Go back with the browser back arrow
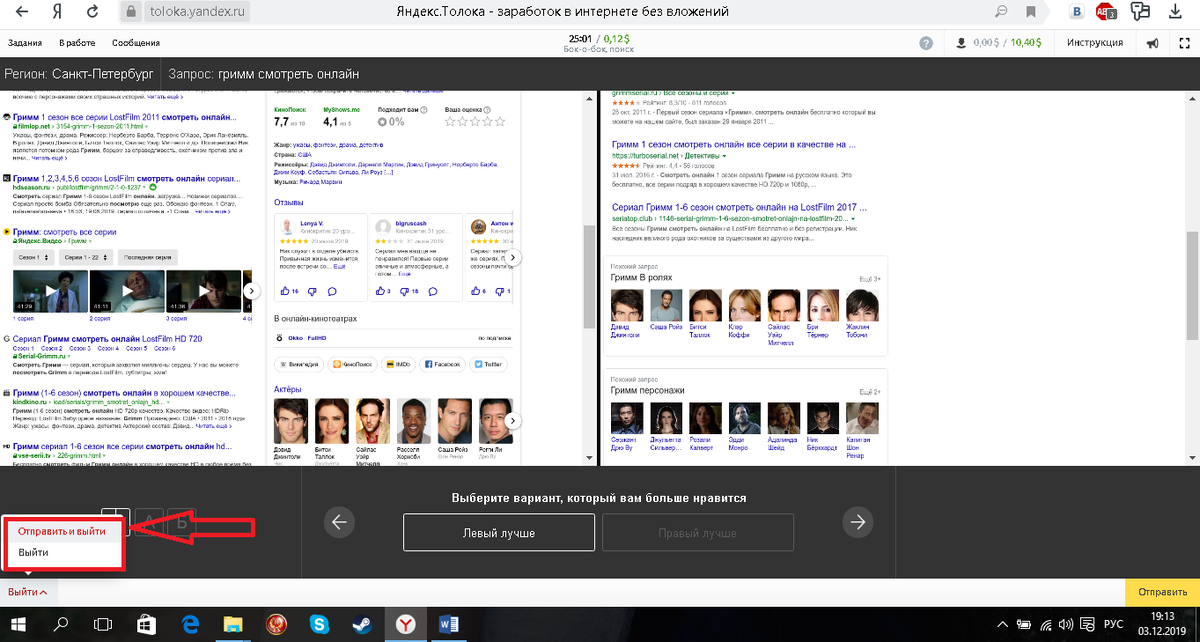The width and height of the screenshot is (1200, 642). click(x=21, y=12)
